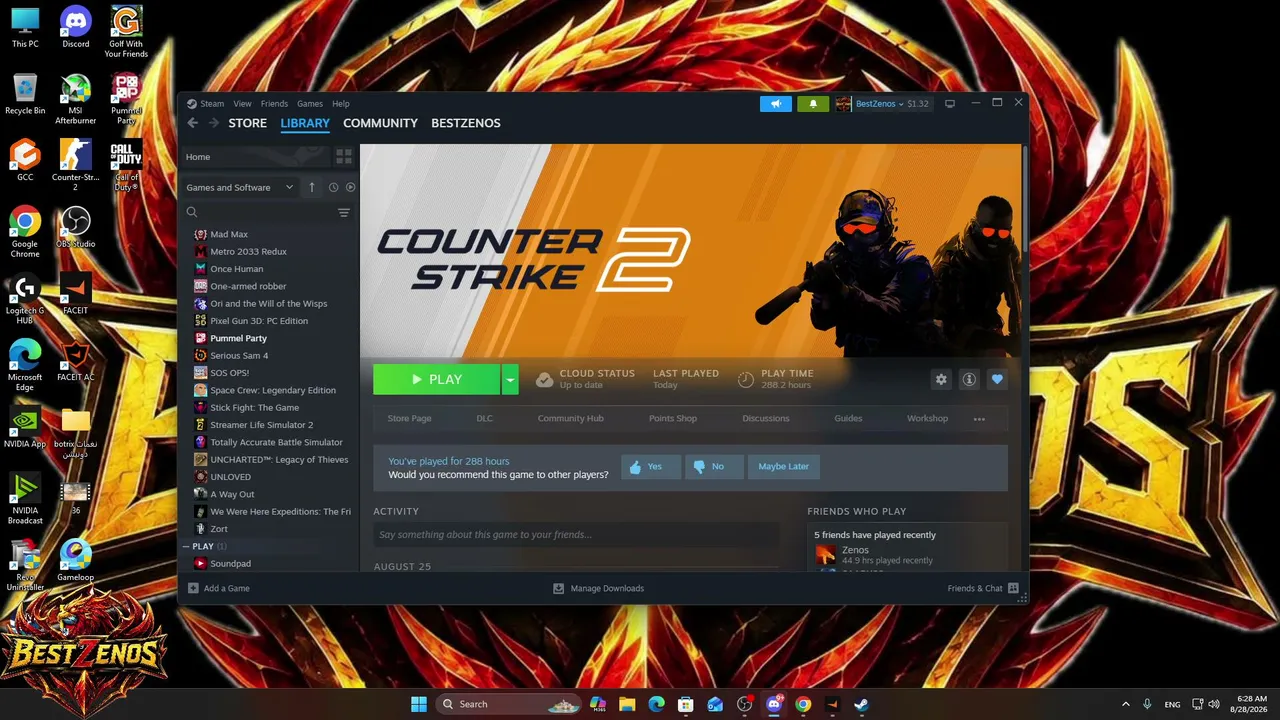Open Manage Downloads at the bottom

598,588
